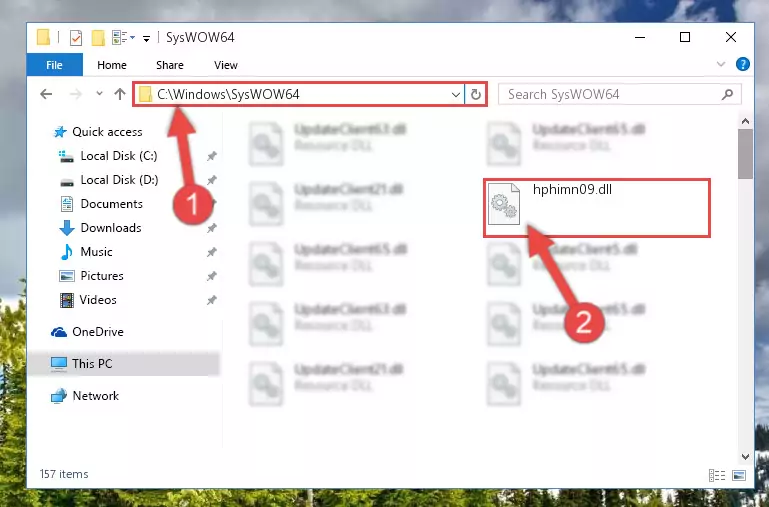The width and height of the screenshot is (769, 507).
Task: Click the address bar path C:\Windows\SysWOW64
Action: point(228,94)
